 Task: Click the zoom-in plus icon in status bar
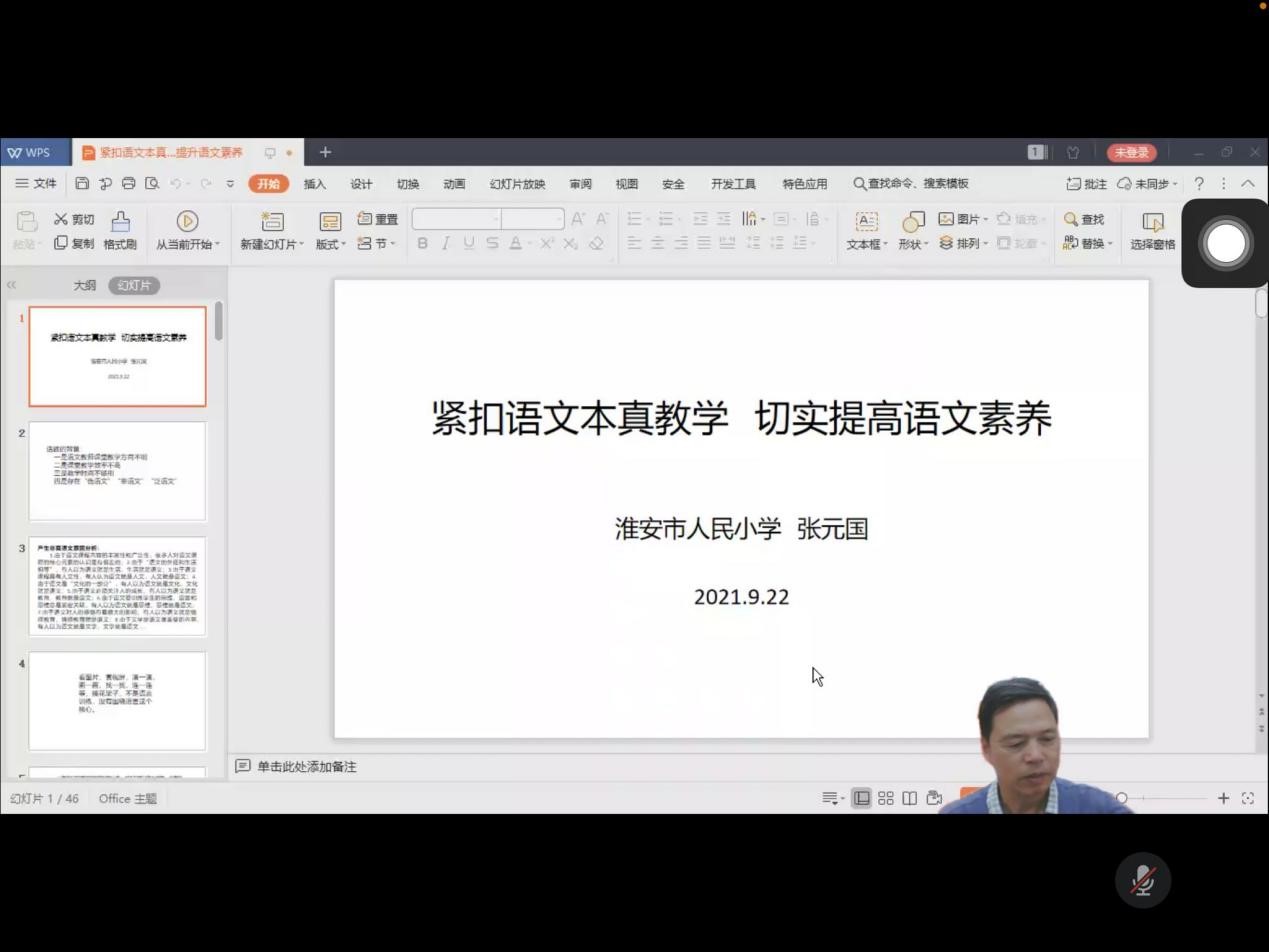1223,798
